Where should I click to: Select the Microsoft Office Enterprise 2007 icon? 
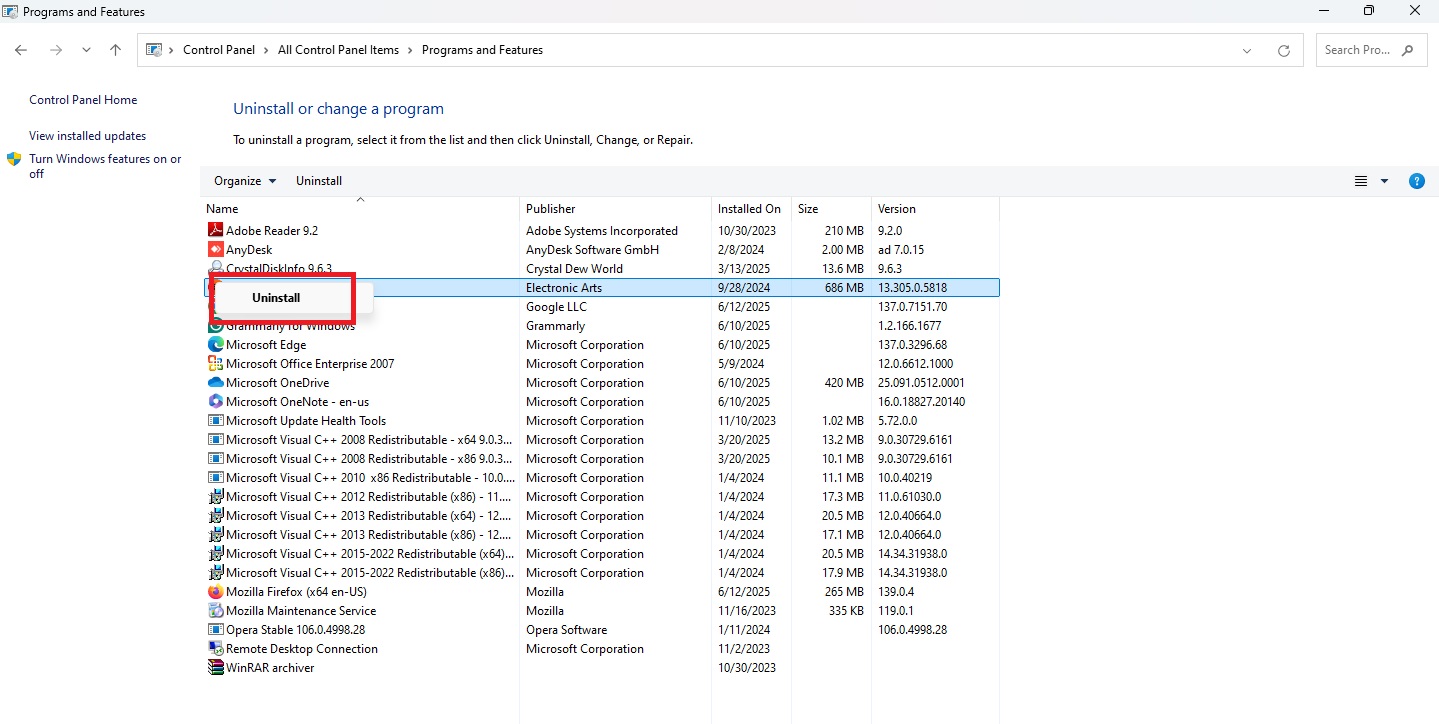(x=215, y=363)
